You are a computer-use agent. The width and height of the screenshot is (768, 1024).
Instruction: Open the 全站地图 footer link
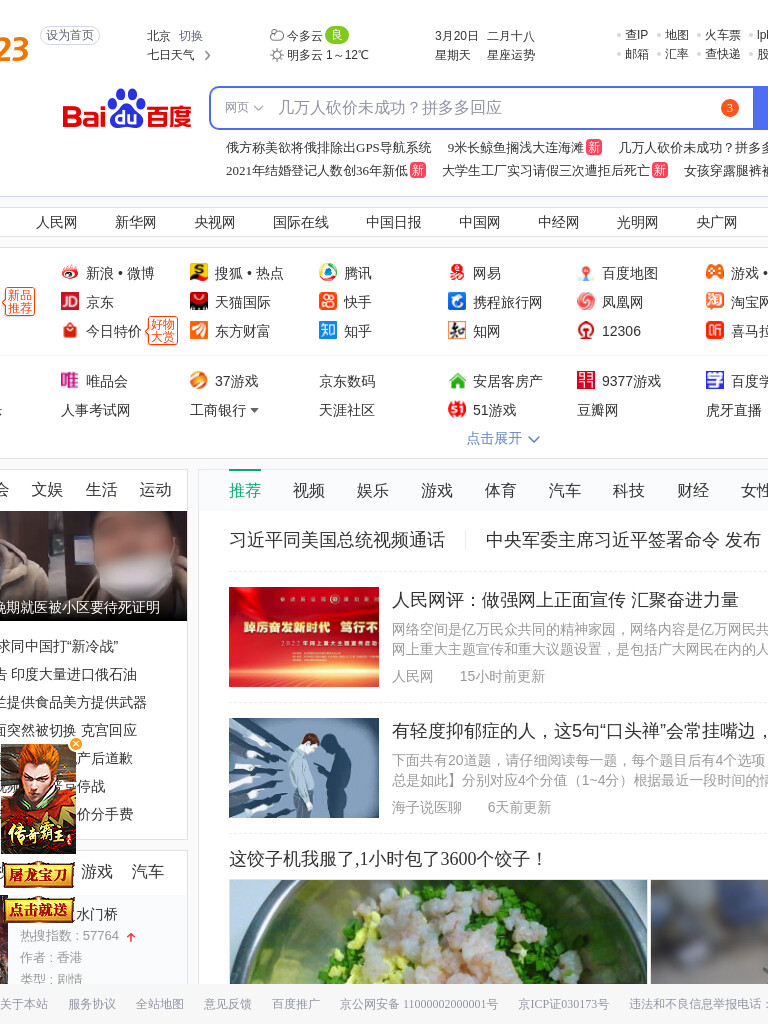pyautogui.click(x=160, y=1004)
